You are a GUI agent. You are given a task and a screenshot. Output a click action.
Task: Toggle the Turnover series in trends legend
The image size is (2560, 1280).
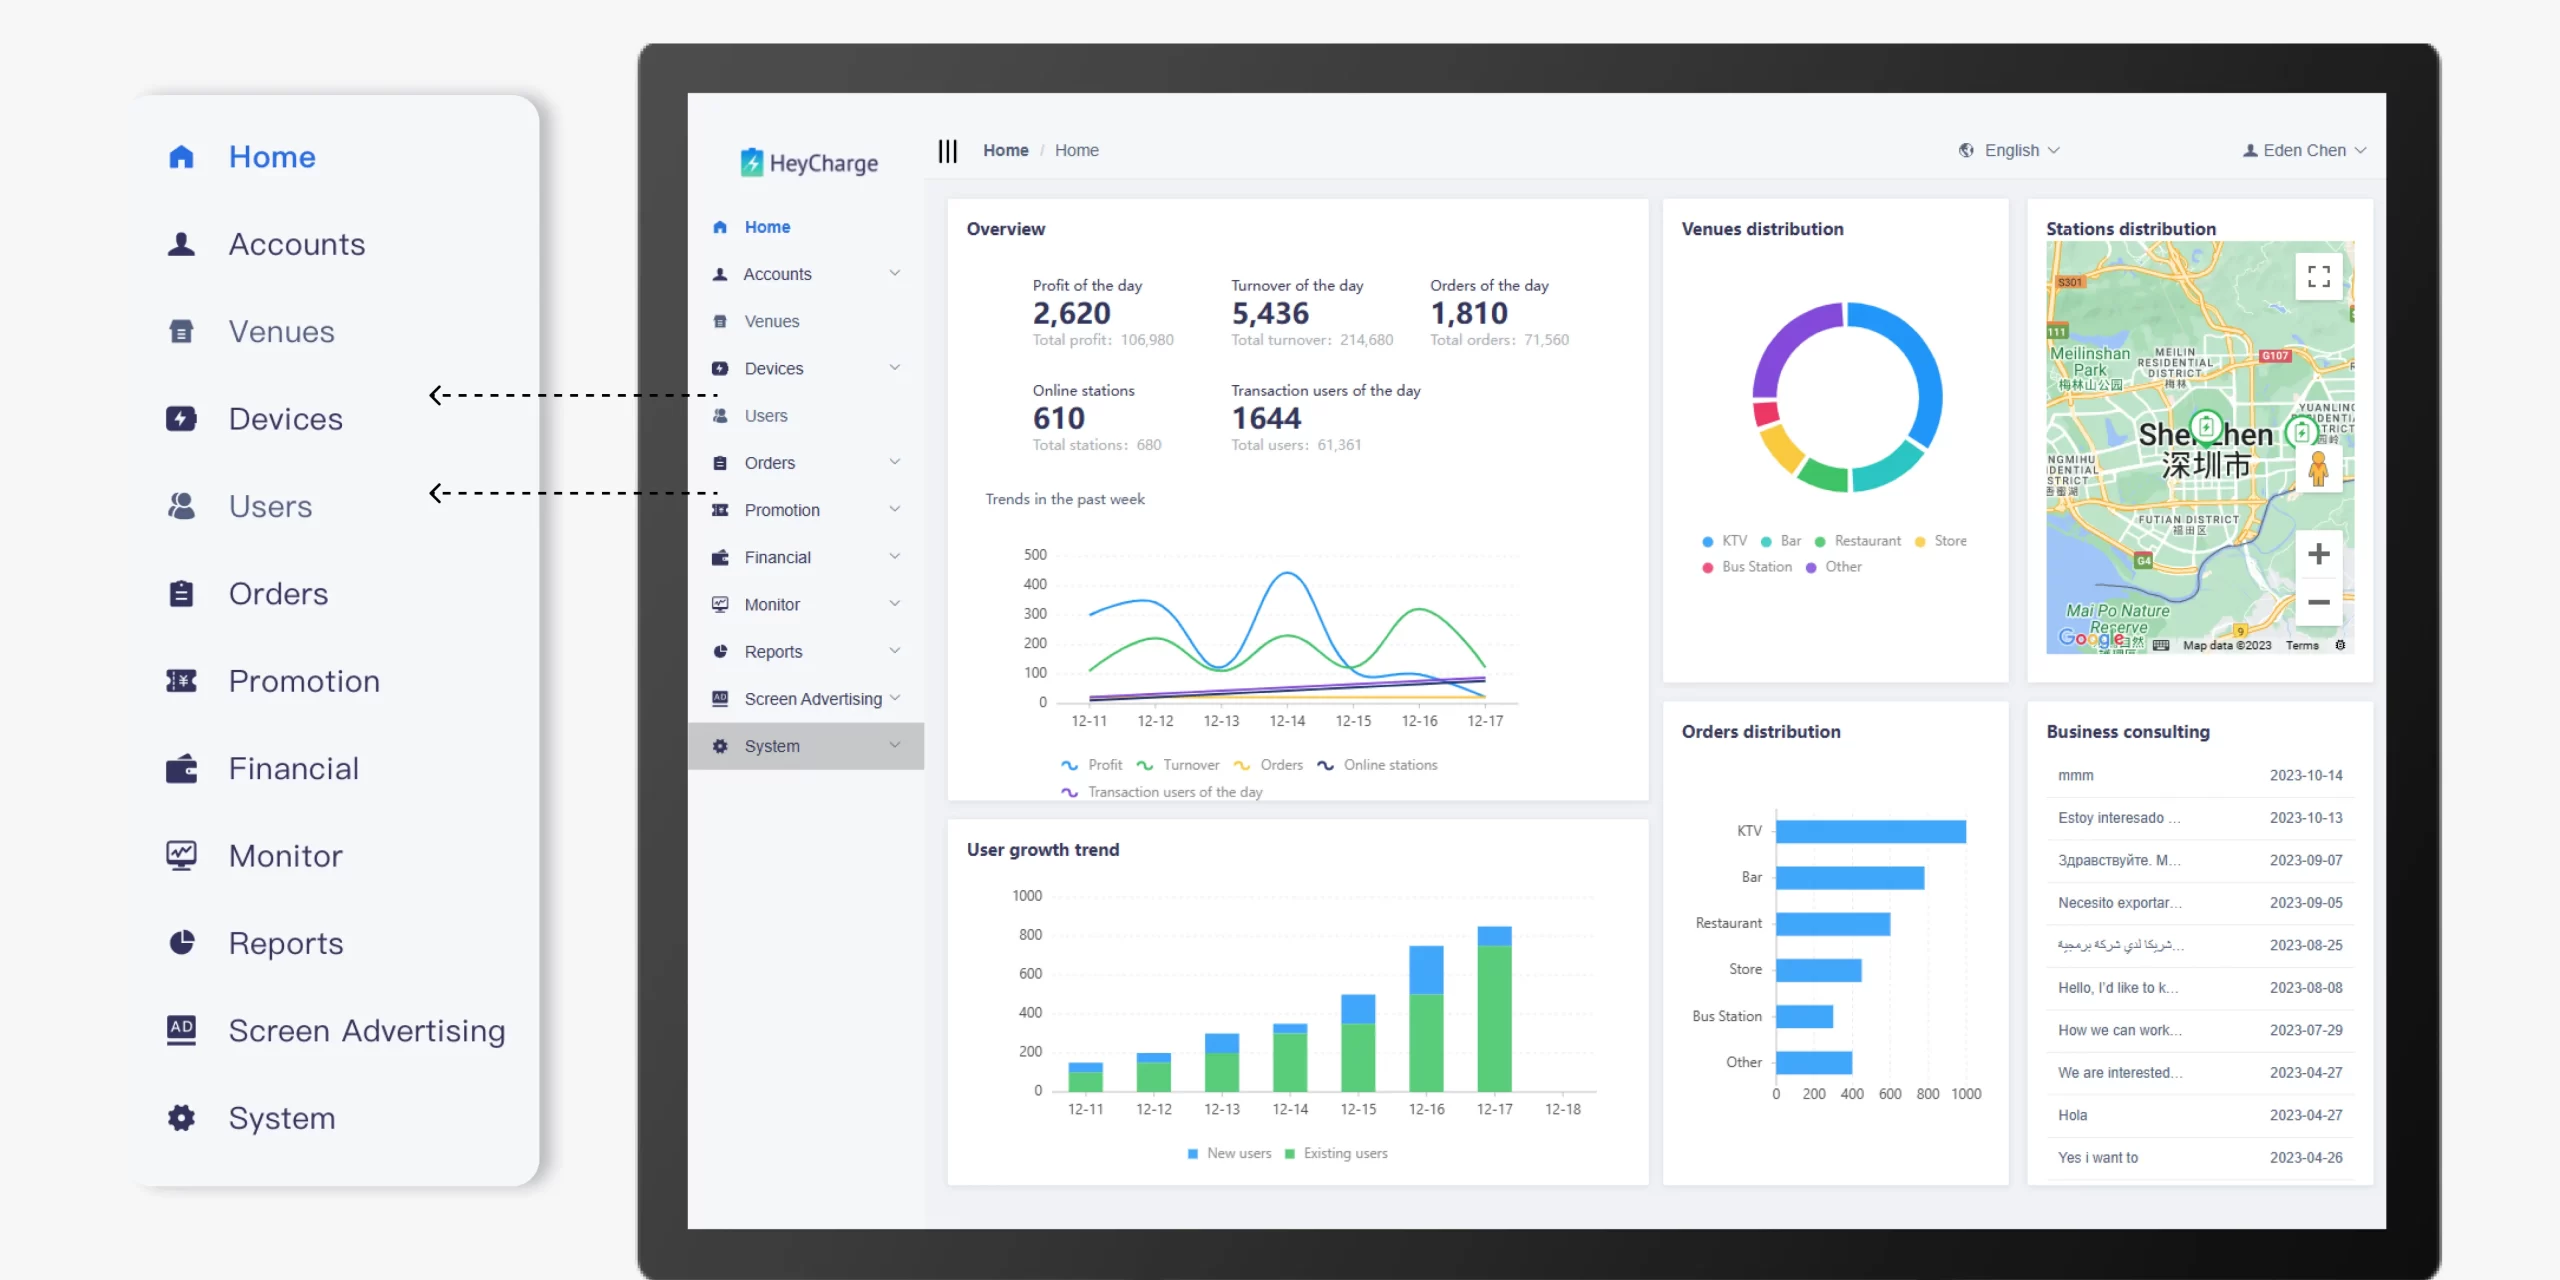(1177, 765)
